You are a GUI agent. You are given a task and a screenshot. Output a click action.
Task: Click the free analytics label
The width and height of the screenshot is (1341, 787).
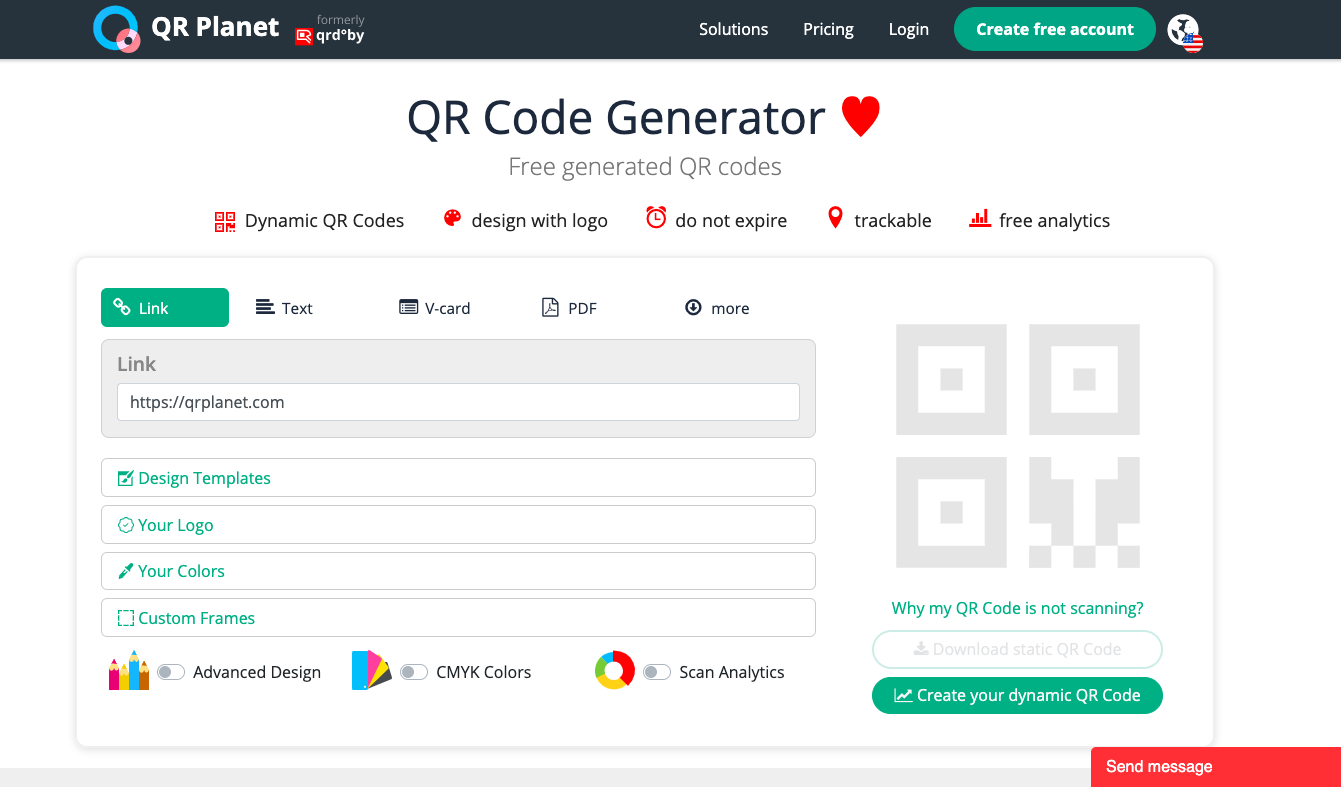(x=1054, y=221)
